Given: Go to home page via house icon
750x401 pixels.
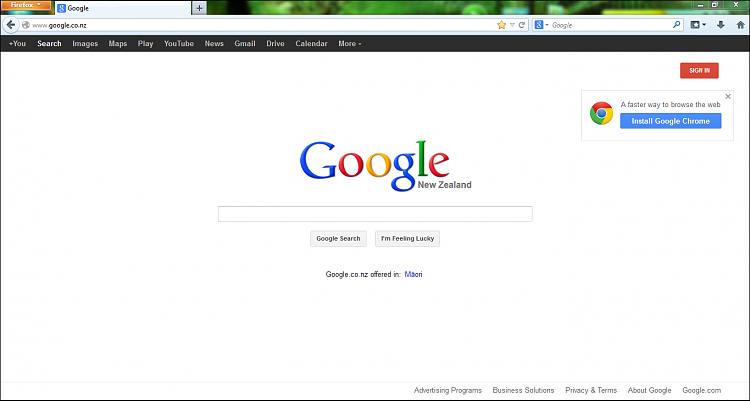Looking at the screenshot, I should click(740, 25).
